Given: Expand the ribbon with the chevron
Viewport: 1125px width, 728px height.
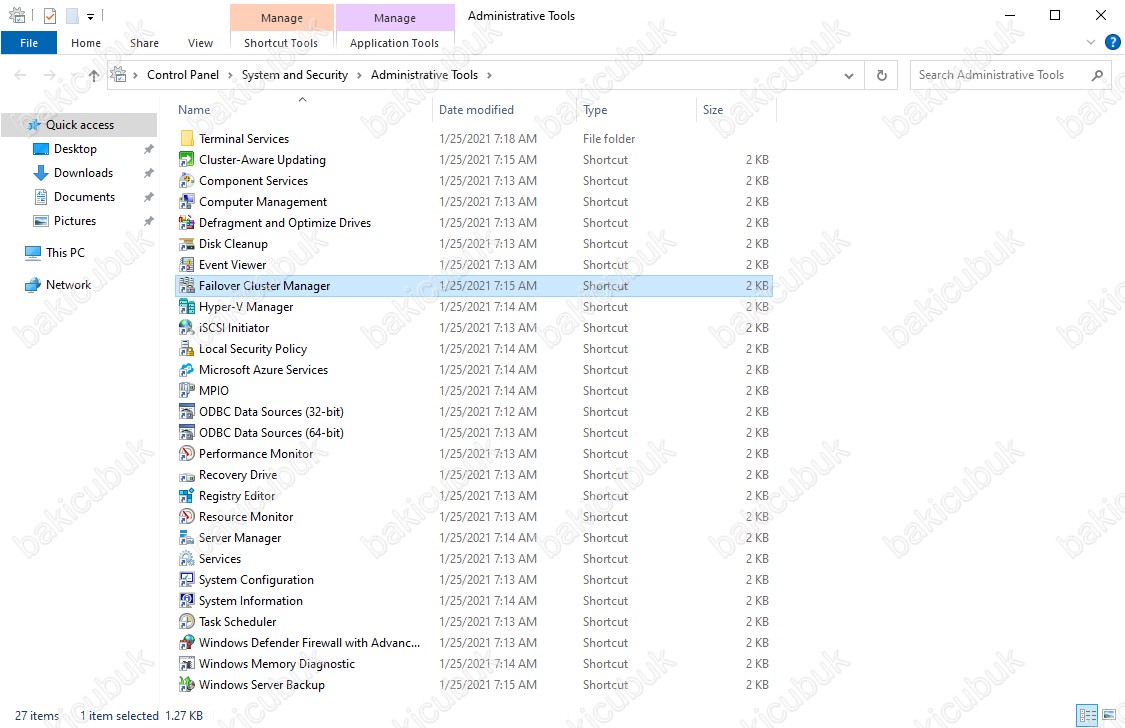Looking at the screenshot, I should pos(1091,42).
